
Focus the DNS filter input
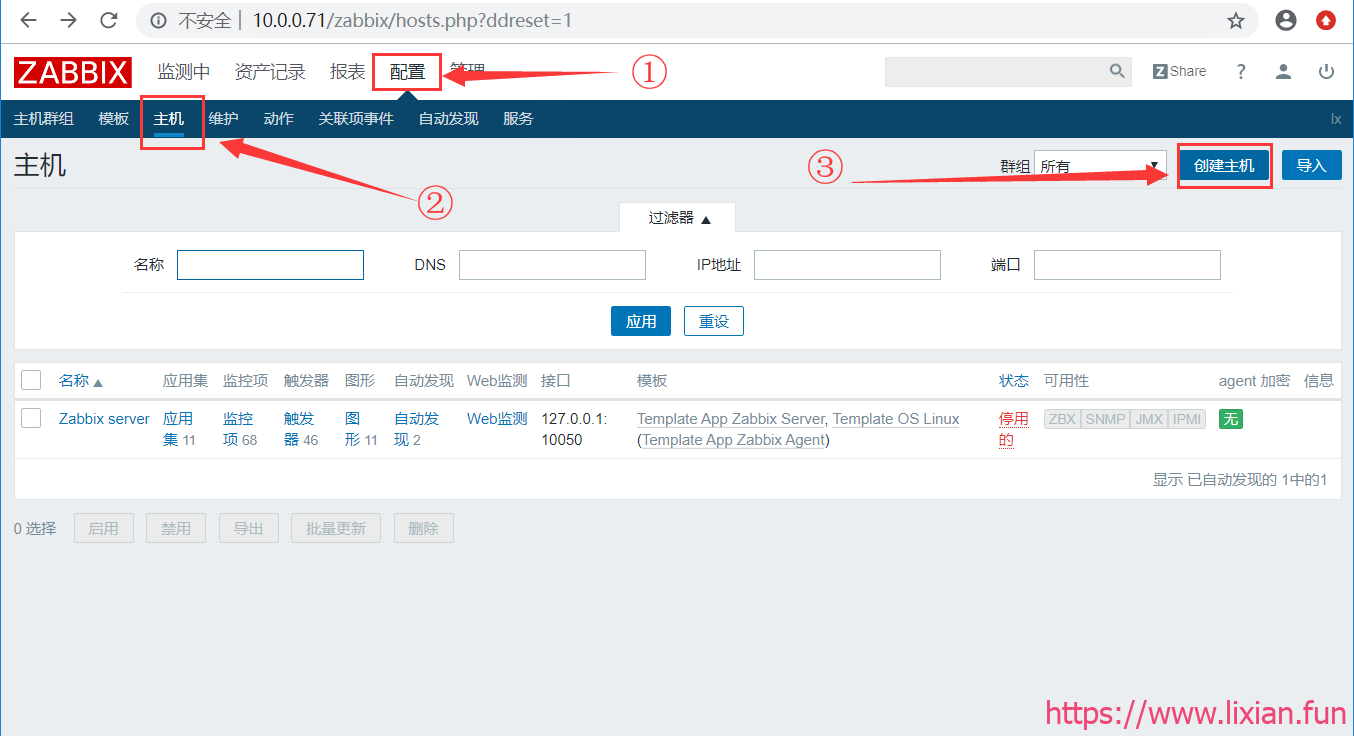tap(552, 265)
